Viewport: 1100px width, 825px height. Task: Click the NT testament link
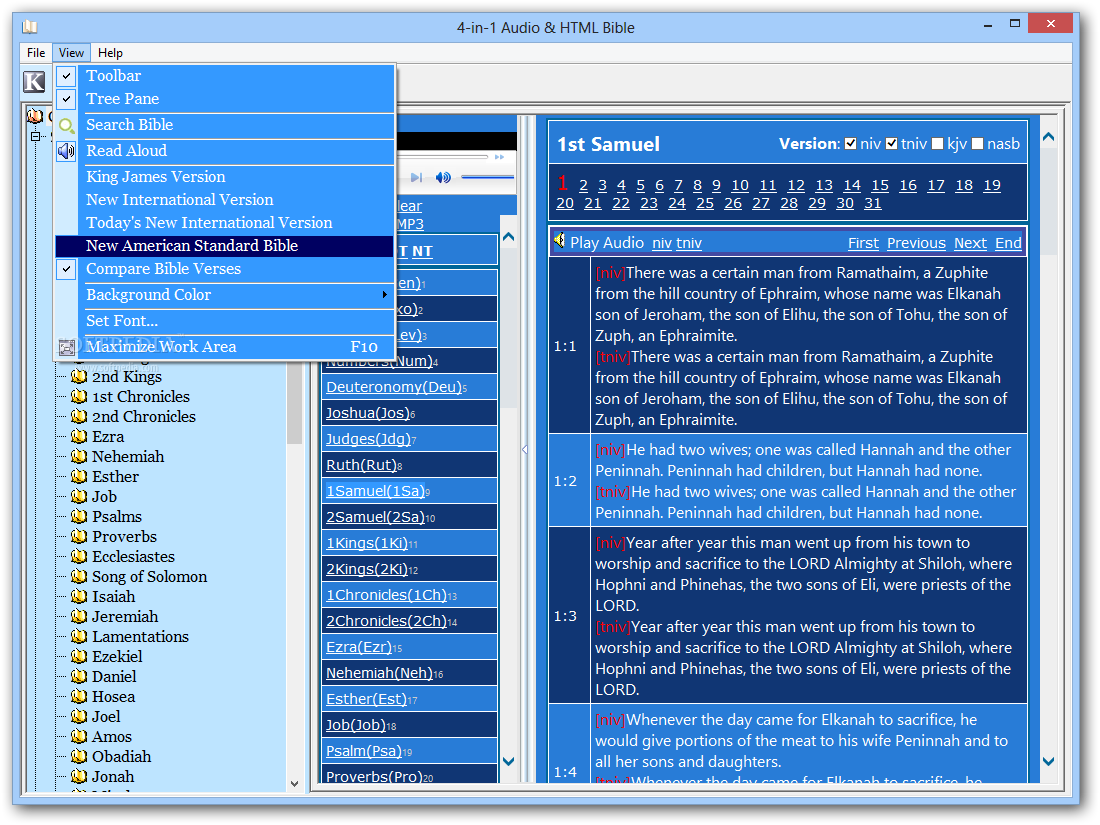pyautogui.click(x=422, y=251)
